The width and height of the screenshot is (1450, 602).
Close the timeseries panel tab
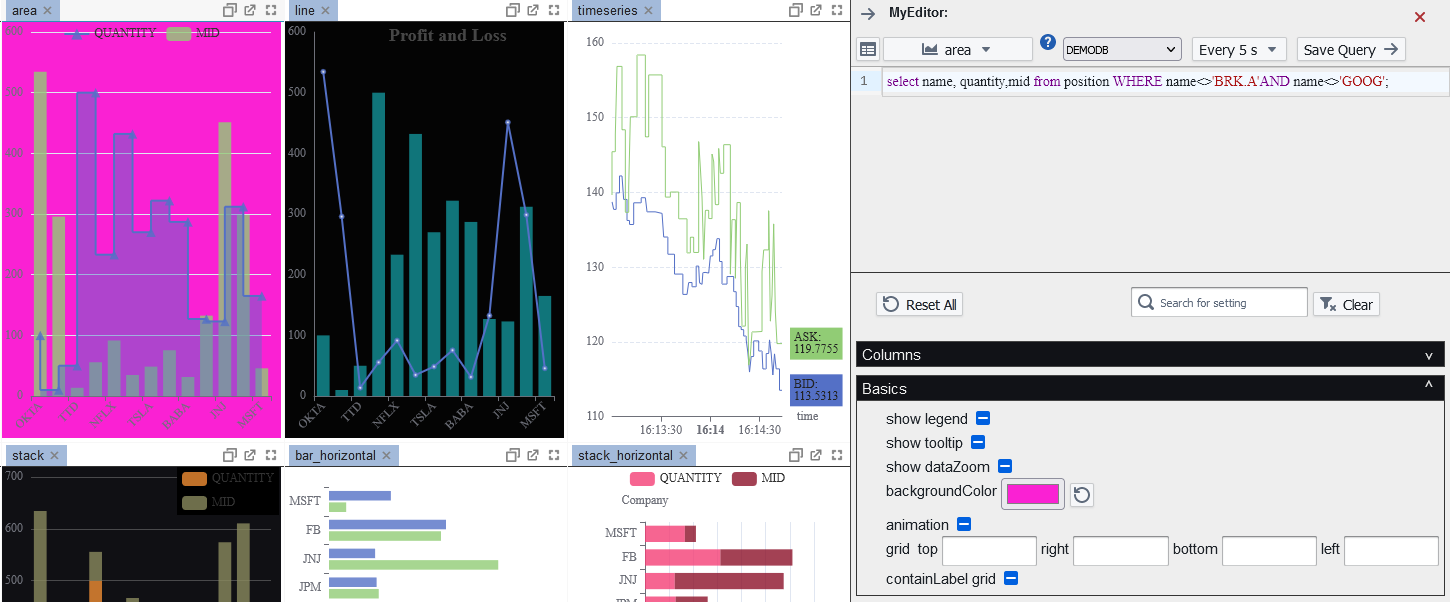pos(648,11)
